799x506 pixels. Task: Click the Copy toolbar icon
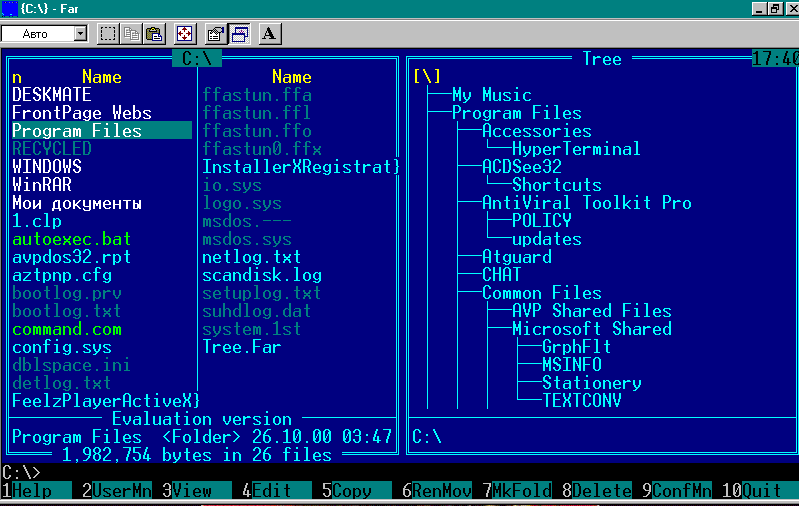pyautogui.click(x=131, y=34)
